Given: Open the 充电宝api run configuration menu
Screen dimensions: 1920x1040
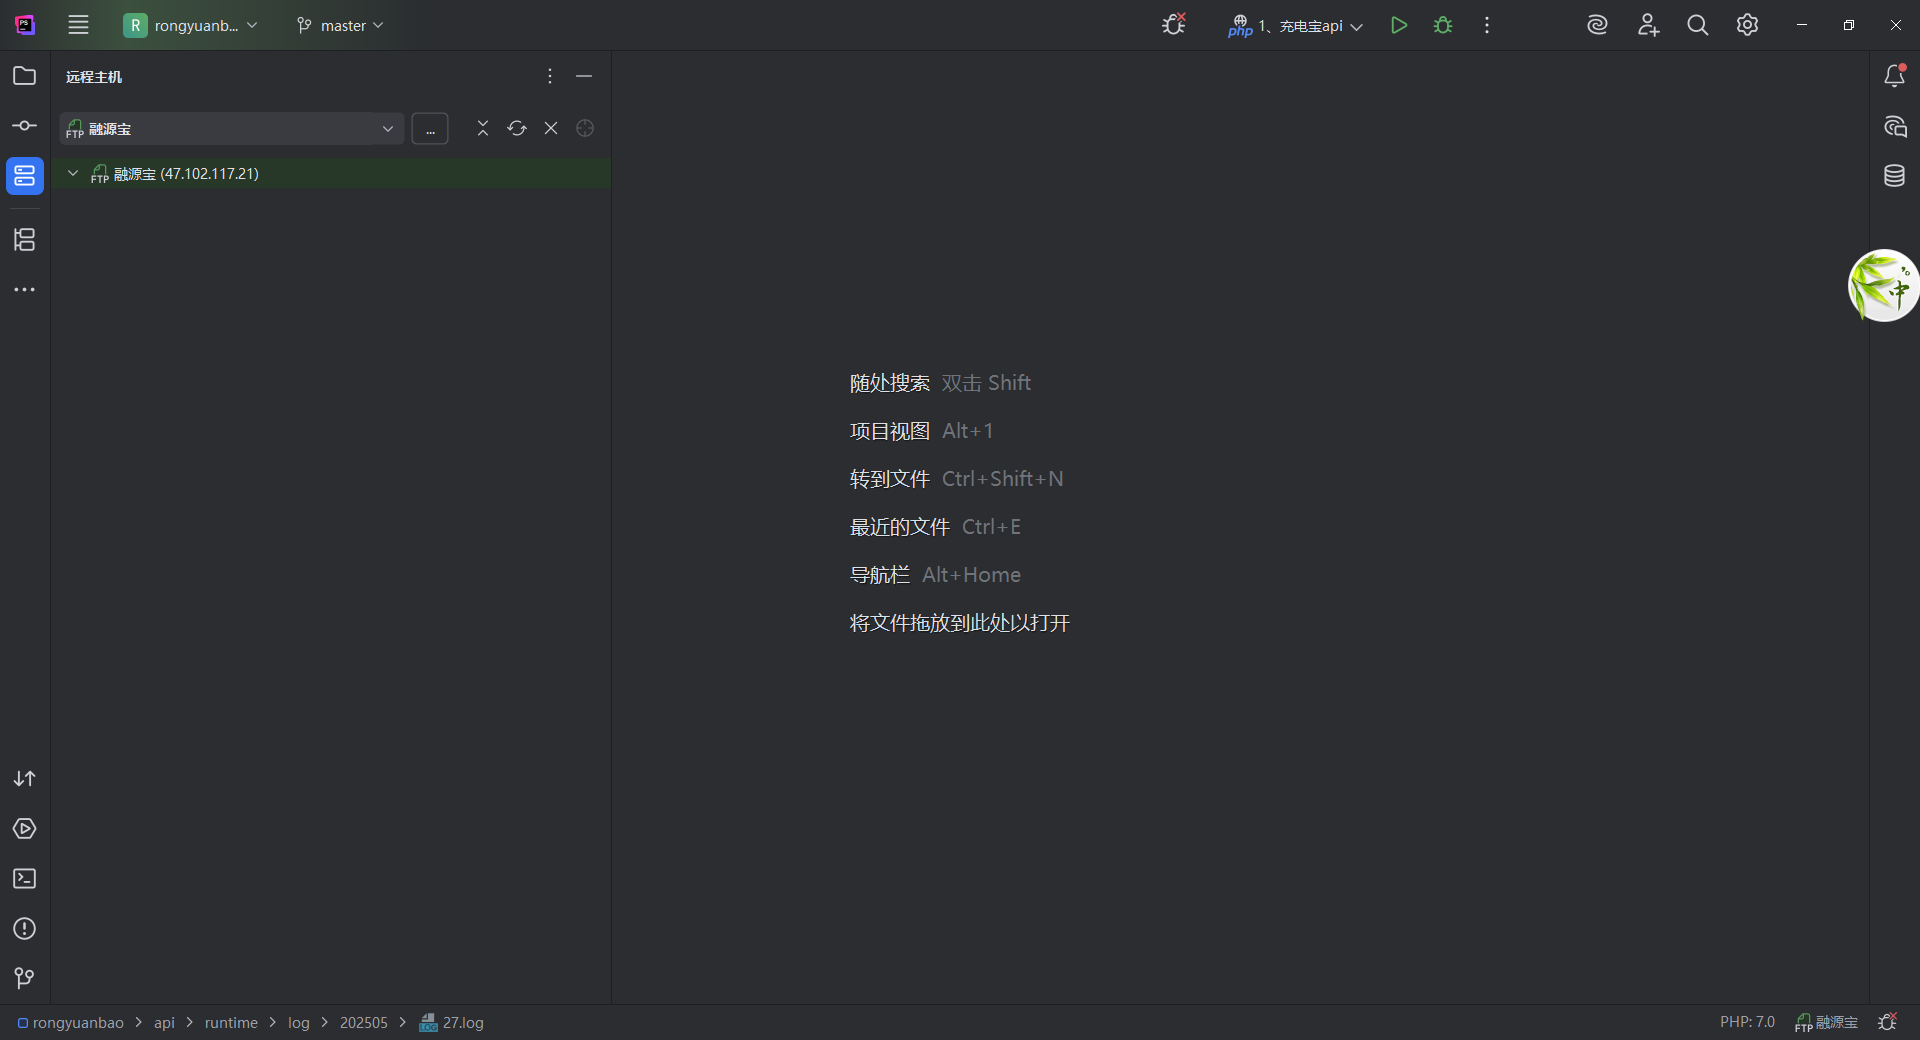Looking at the screenshot, I should coord(1296,26).
